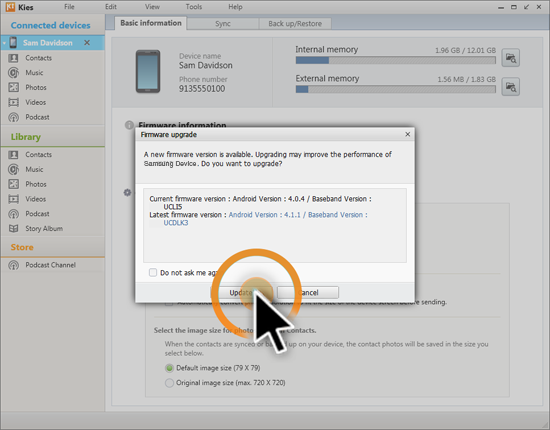Disconnect Sam Davidson device with X

[87, 42]
